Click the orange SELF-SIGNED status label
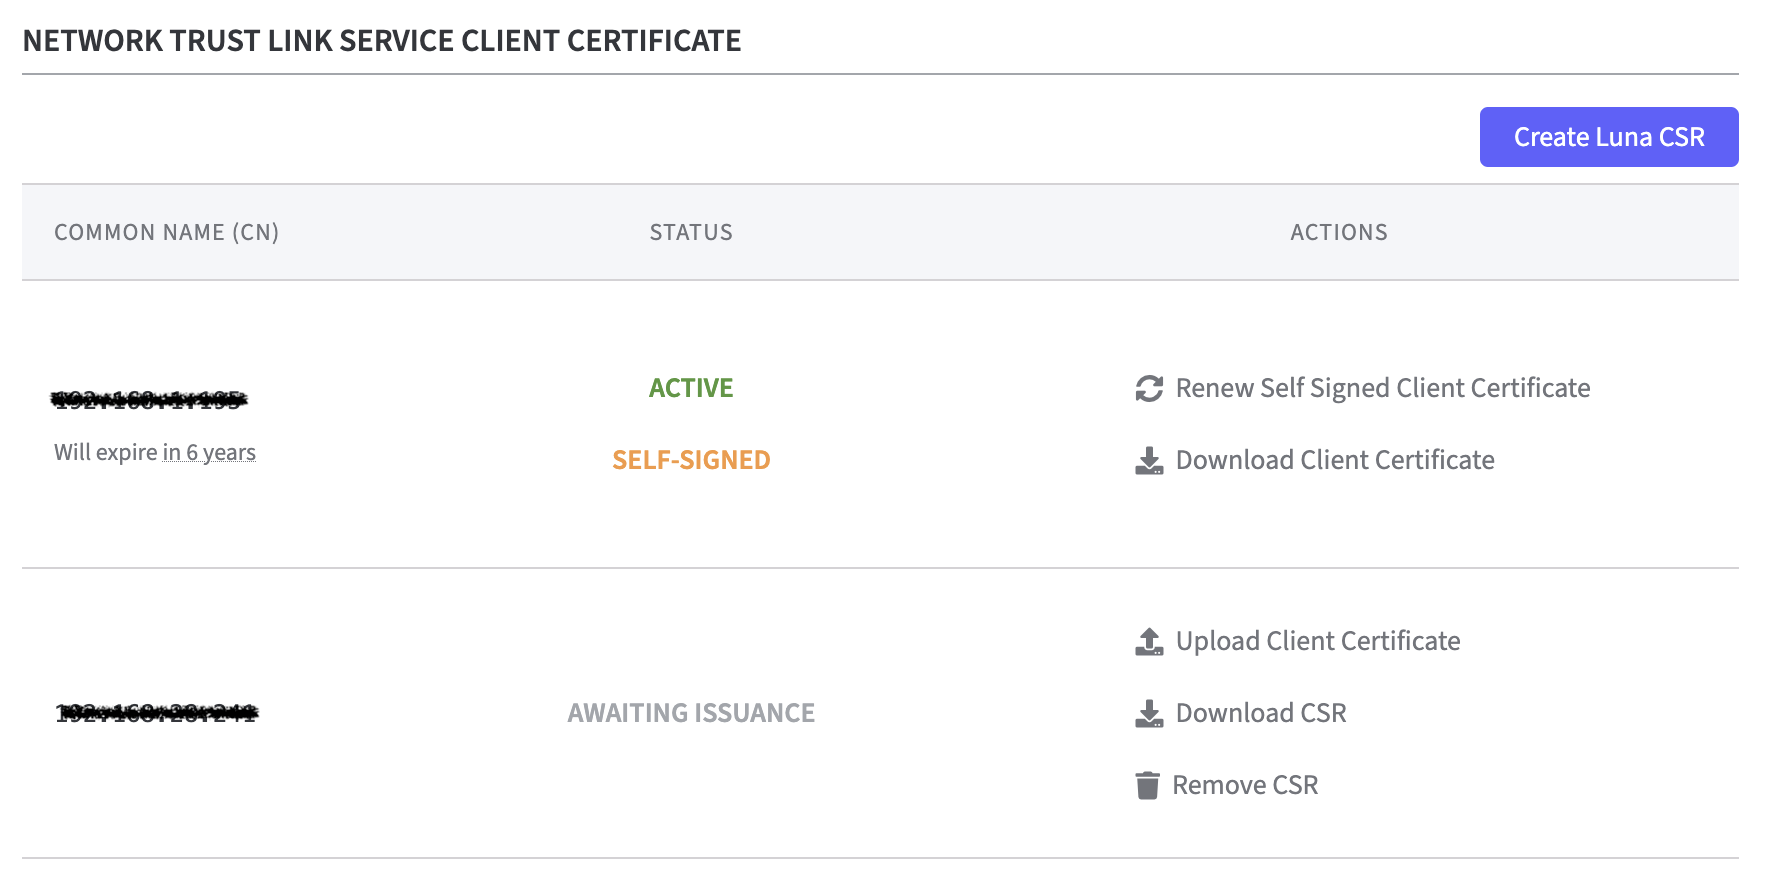Image resolution: width=1766 pixels, height=896 pixels. pos(691,460)
